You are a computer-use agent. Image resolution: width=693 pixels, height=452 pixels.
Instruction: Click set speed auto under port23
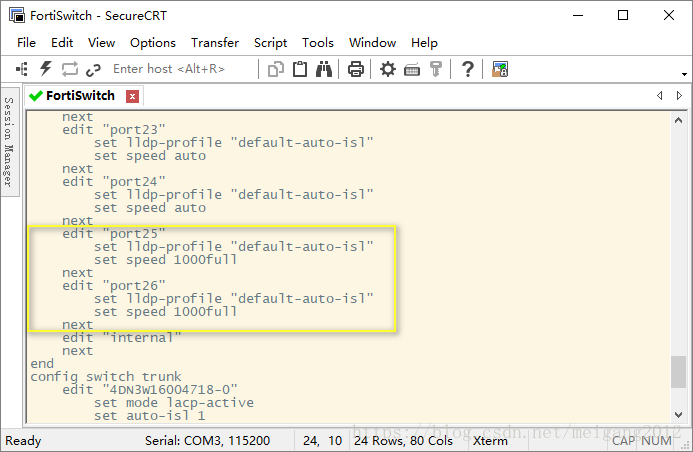pyautogui.click(x=150, y=156)
